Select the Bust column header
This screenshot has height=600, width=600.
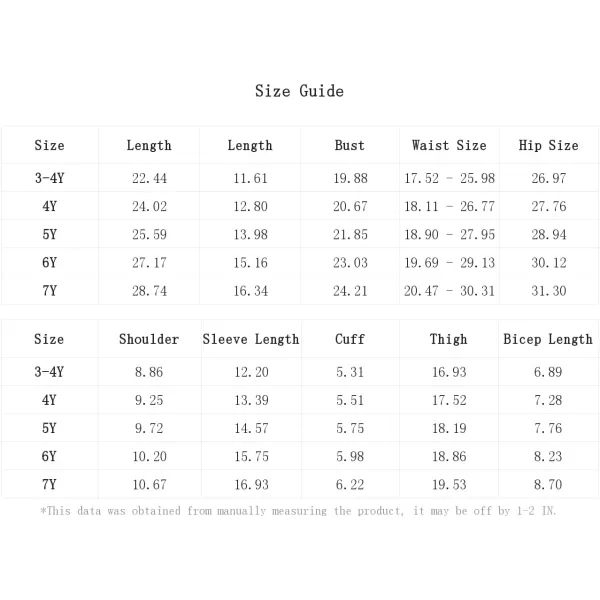(x=349, y=145)
